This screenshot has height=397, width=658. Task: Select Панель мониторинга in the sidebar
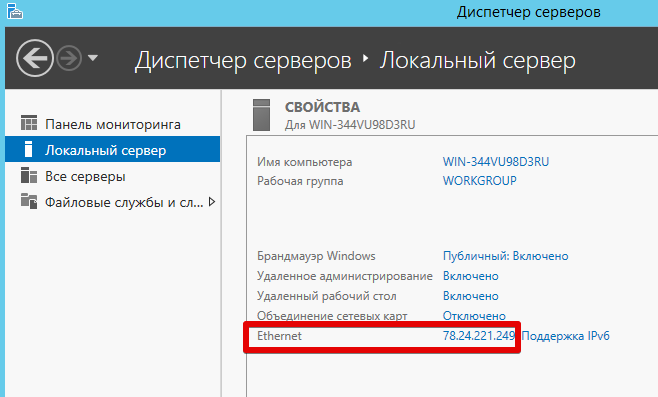113,124
